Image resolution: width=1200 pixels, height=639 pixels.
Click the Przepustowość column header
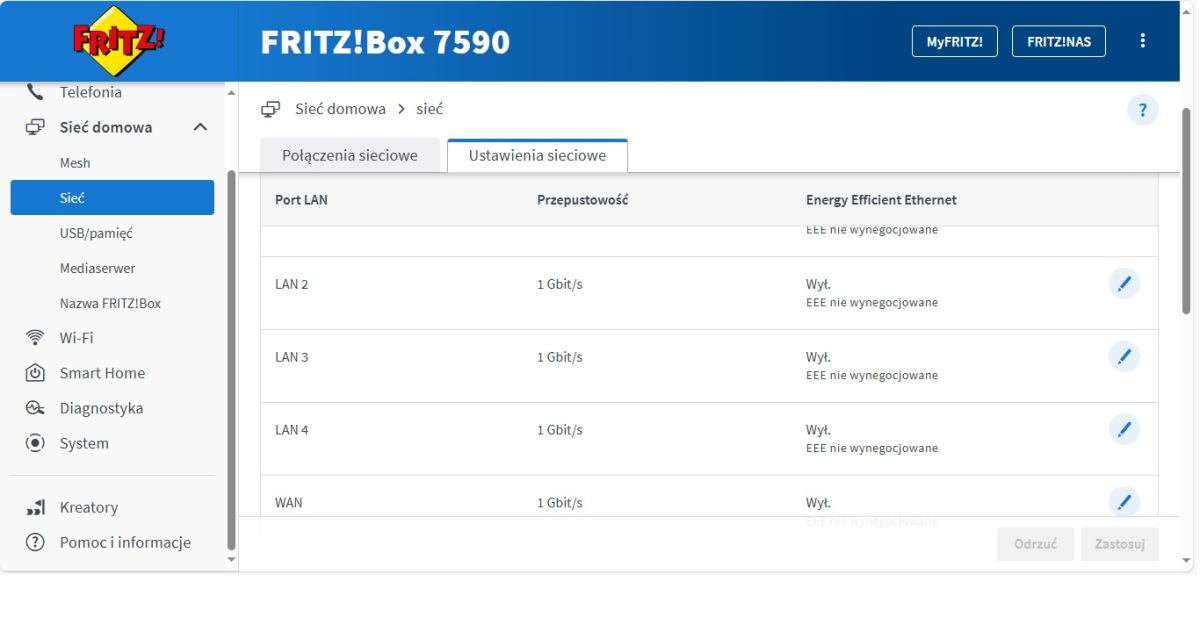pyautogui.click(x=582, y=200)
